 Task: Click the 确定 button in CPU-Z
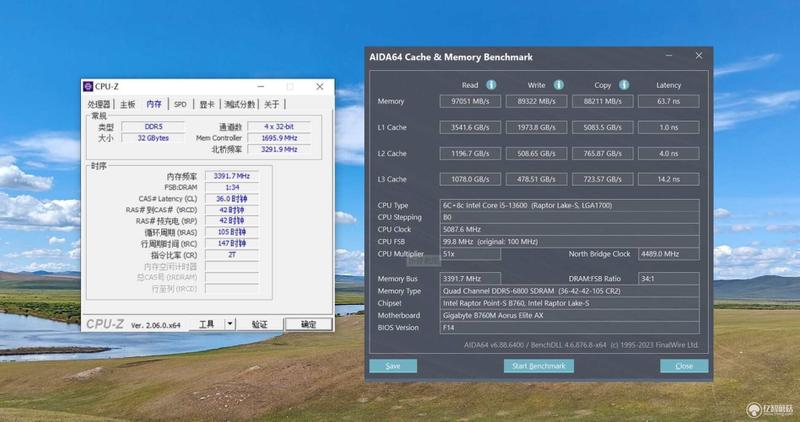pos(308,324)
